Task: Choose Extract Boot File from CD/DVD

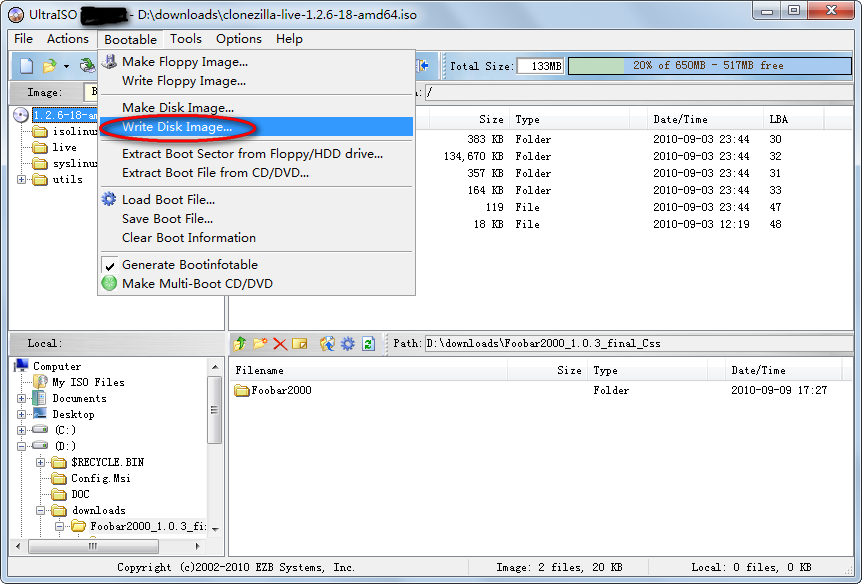Action: click(x=256, y=173)
